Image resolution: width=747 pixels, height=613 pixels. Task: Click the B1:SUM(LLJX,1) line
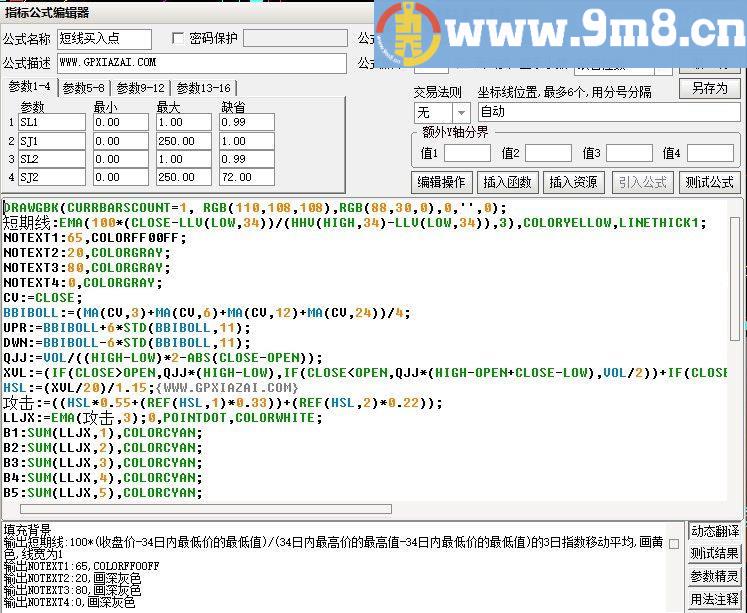coord(103,433)
